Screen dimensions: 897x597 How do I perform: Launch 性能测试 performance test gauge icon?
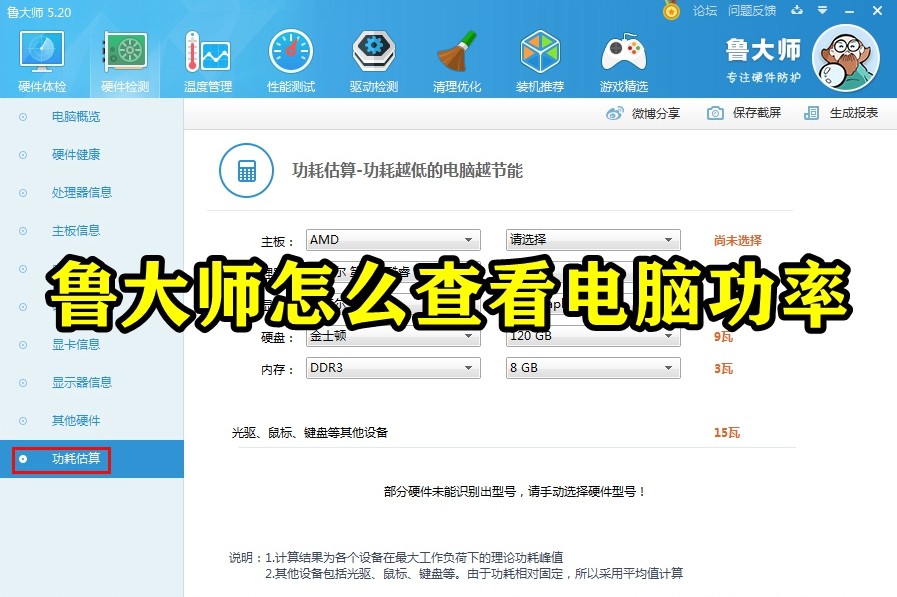pos(291,51)
